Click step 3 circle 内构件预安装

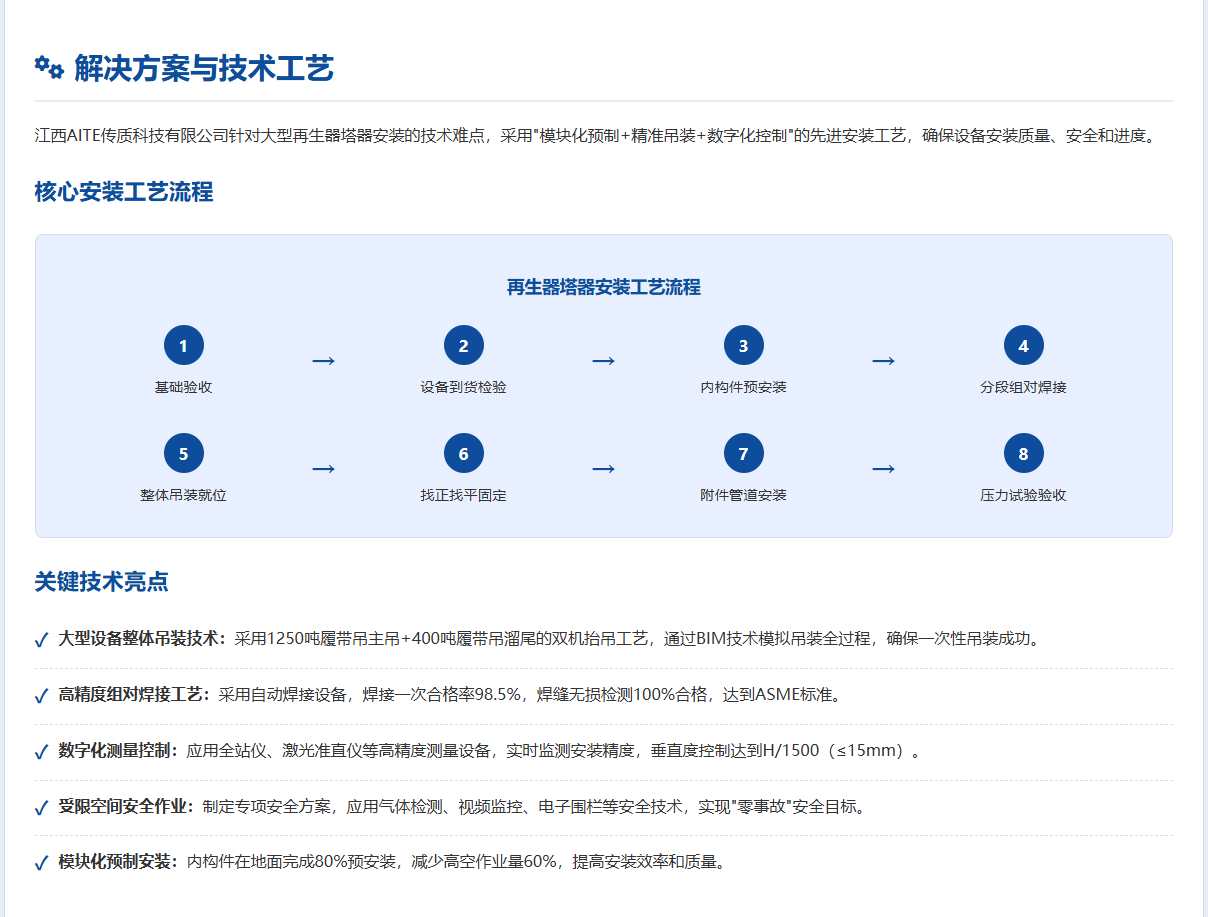click(x=743, y=346)
